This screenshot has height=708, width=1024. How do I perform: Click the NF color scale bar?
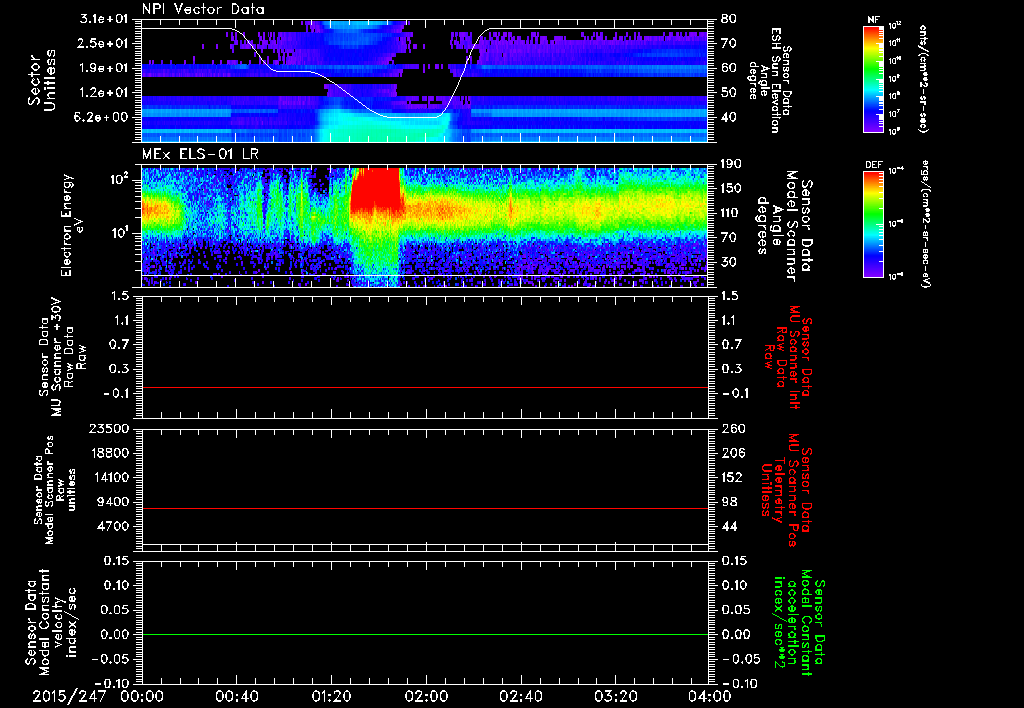874,79
